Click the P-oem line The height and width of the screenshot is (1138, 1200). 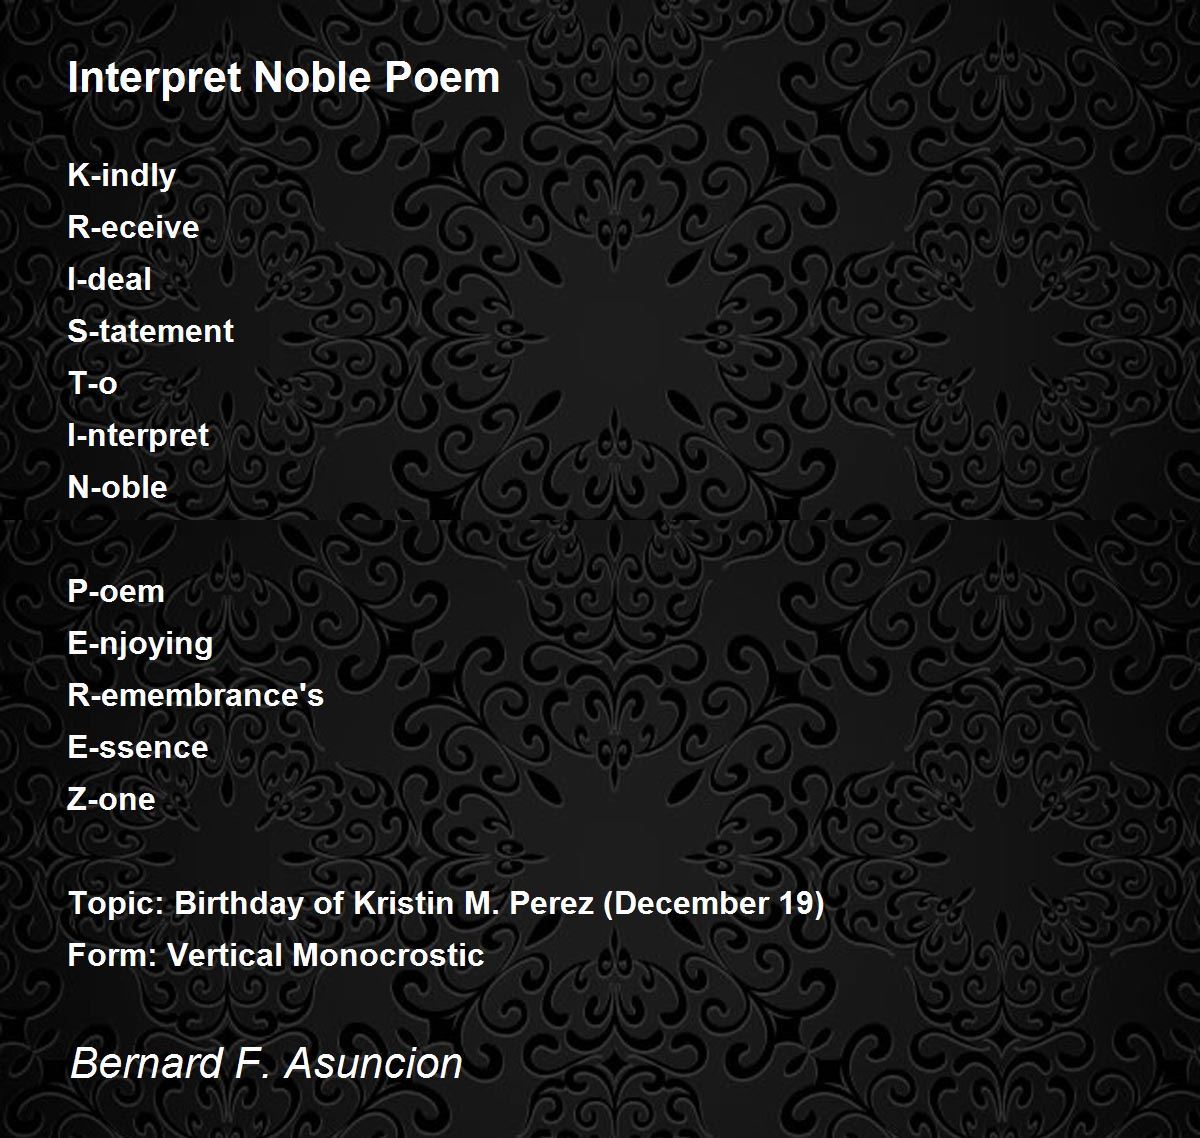(x=116, y=592)
